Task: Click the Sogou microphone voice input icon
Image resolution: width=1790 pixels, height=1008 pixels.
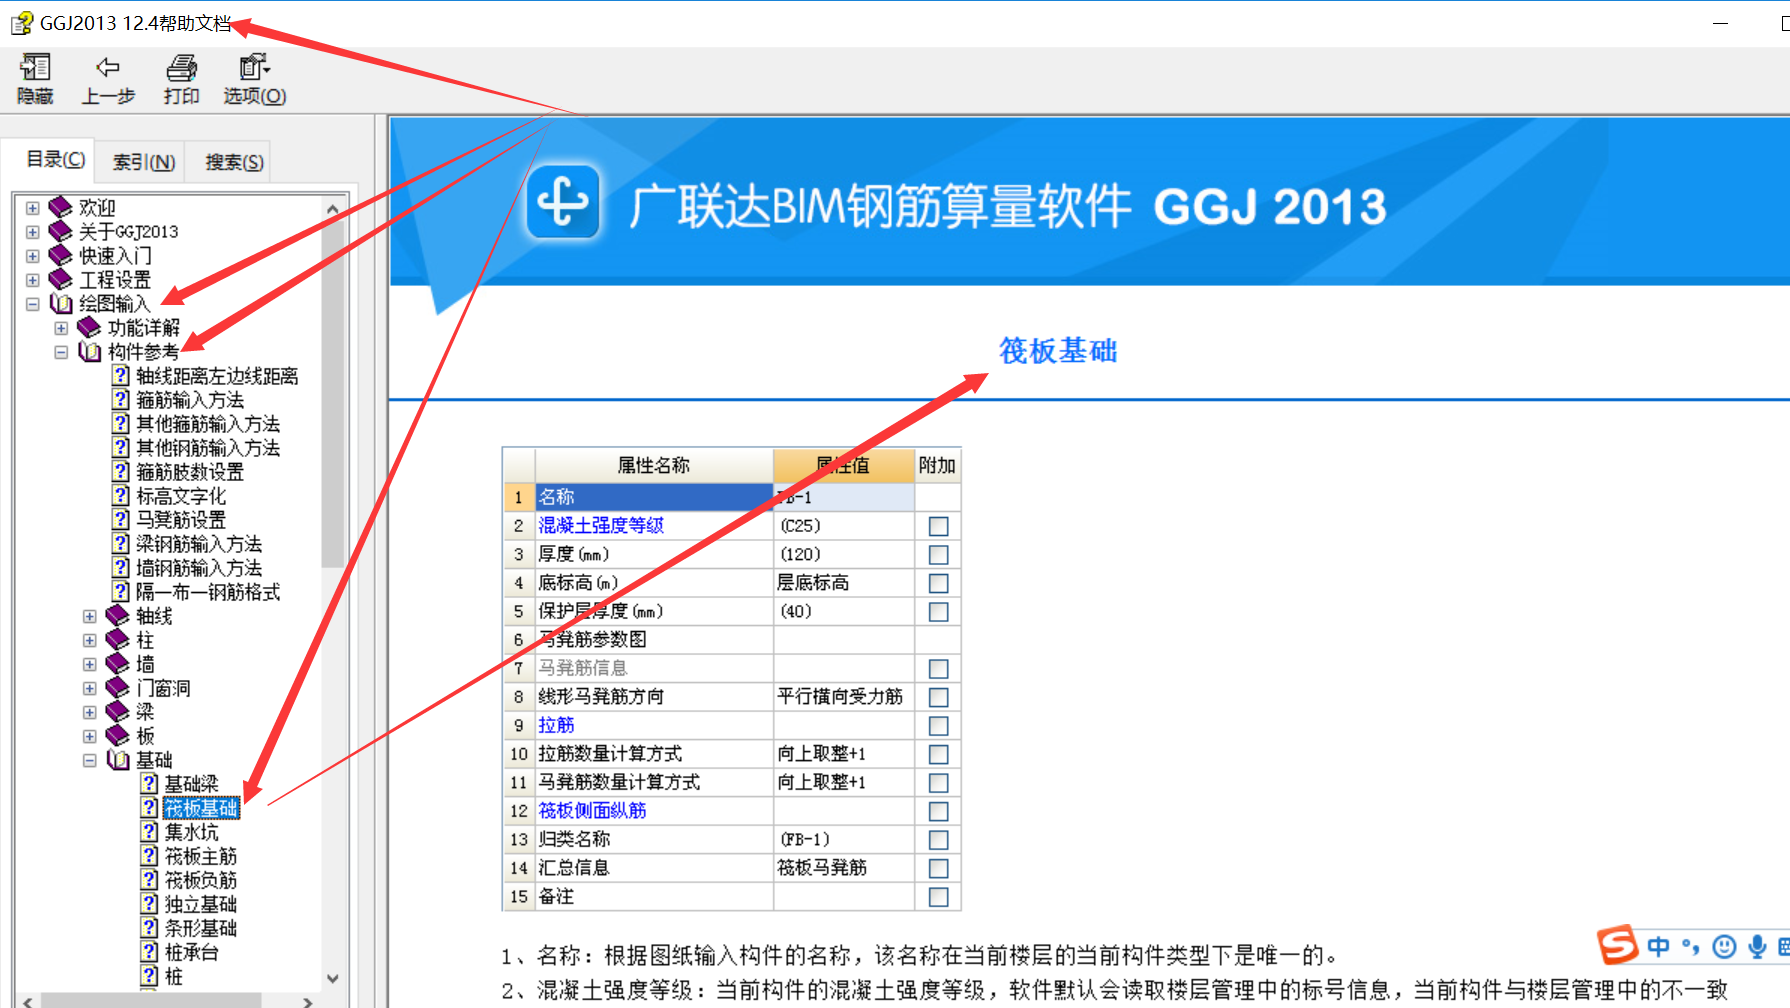Action: pyautogui.click(x=1757, y=946)
